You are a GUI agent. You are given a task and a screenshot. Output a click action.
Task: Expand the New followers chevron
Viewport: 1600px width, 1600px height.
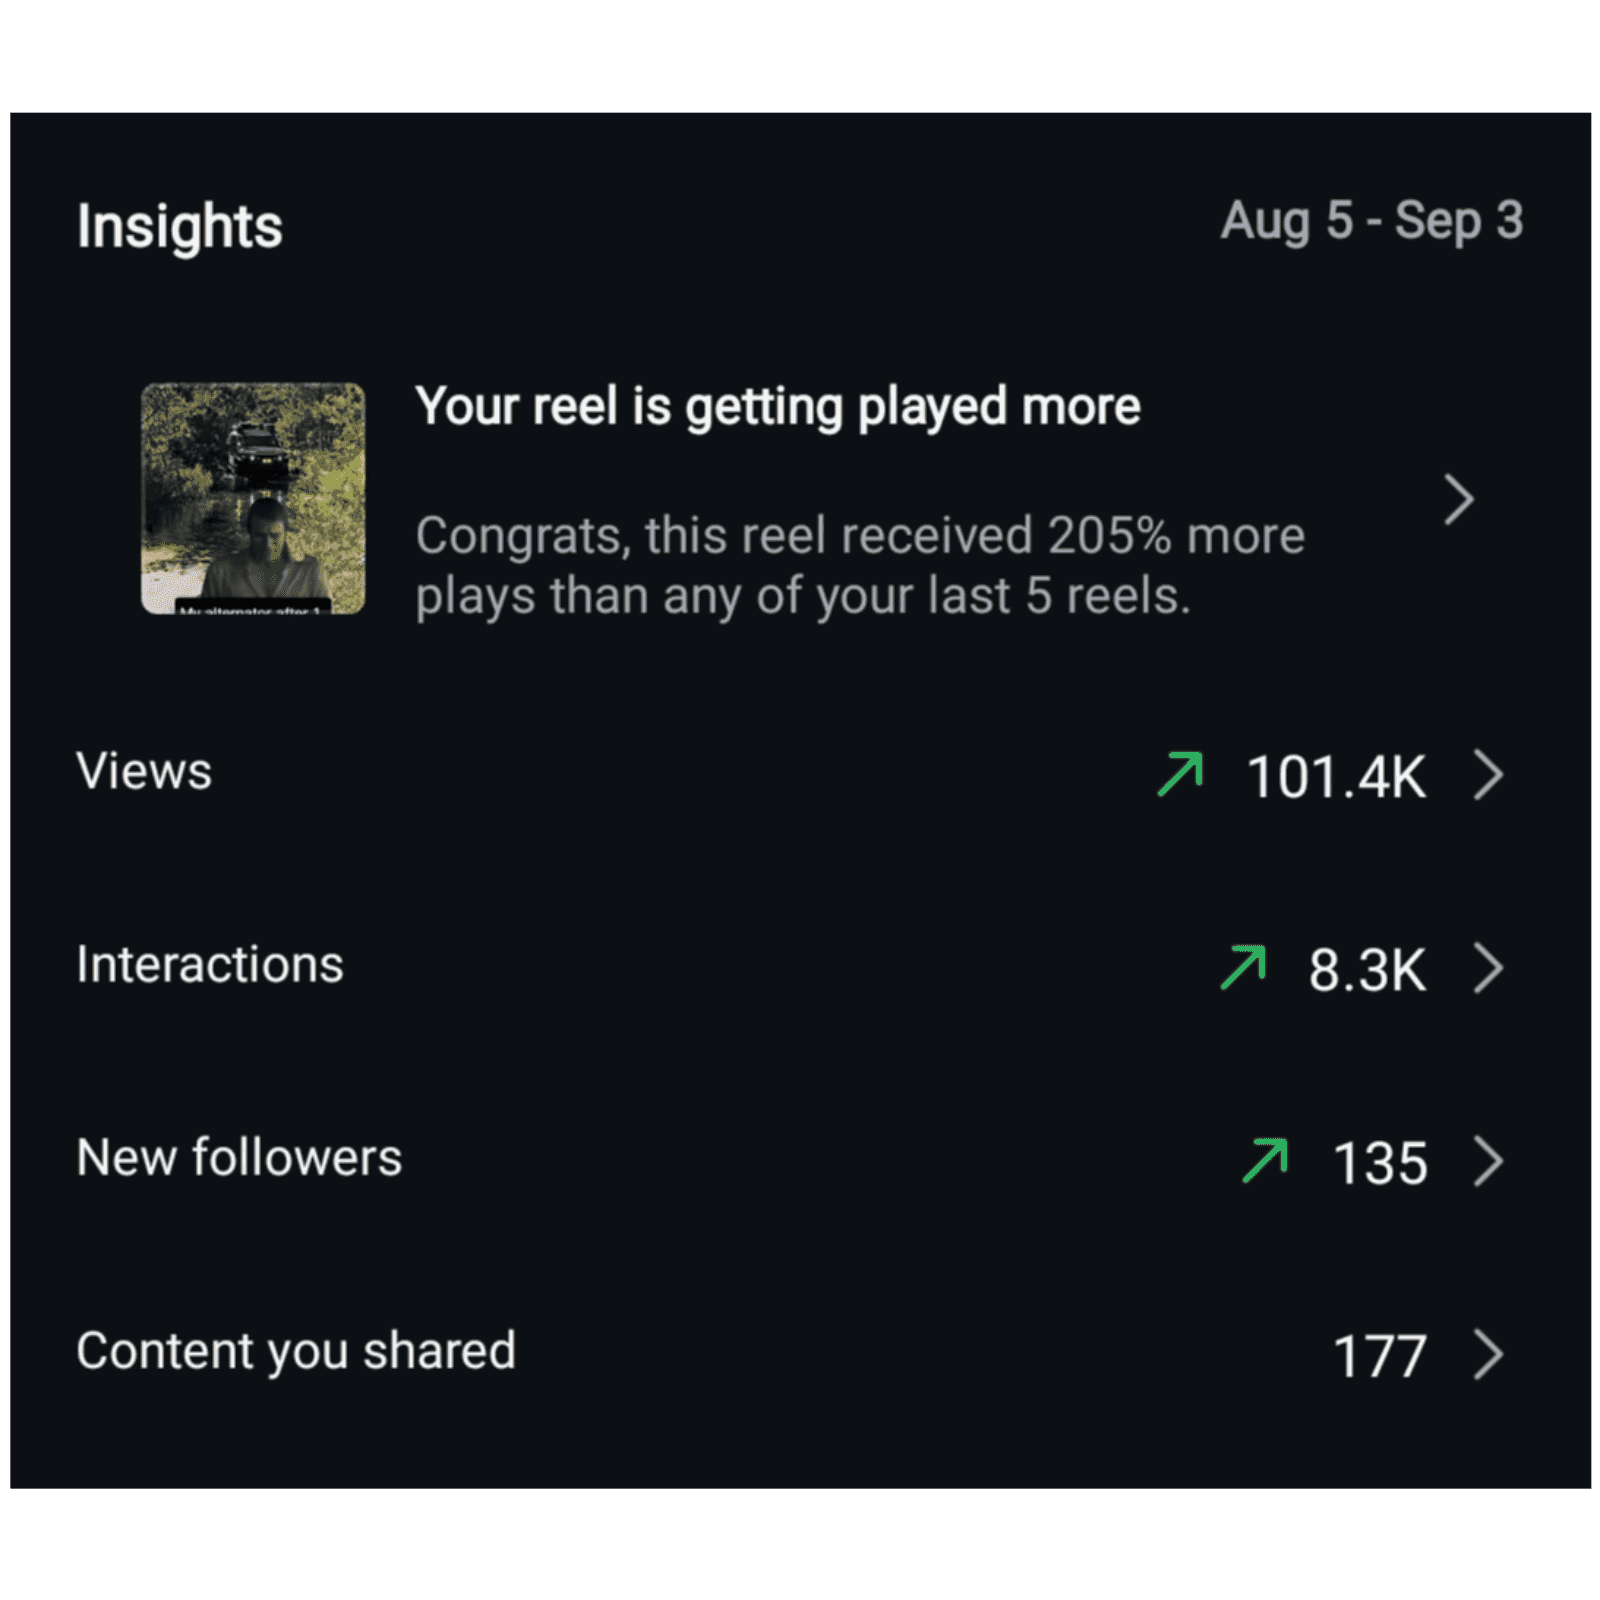click(1488, 1161)
